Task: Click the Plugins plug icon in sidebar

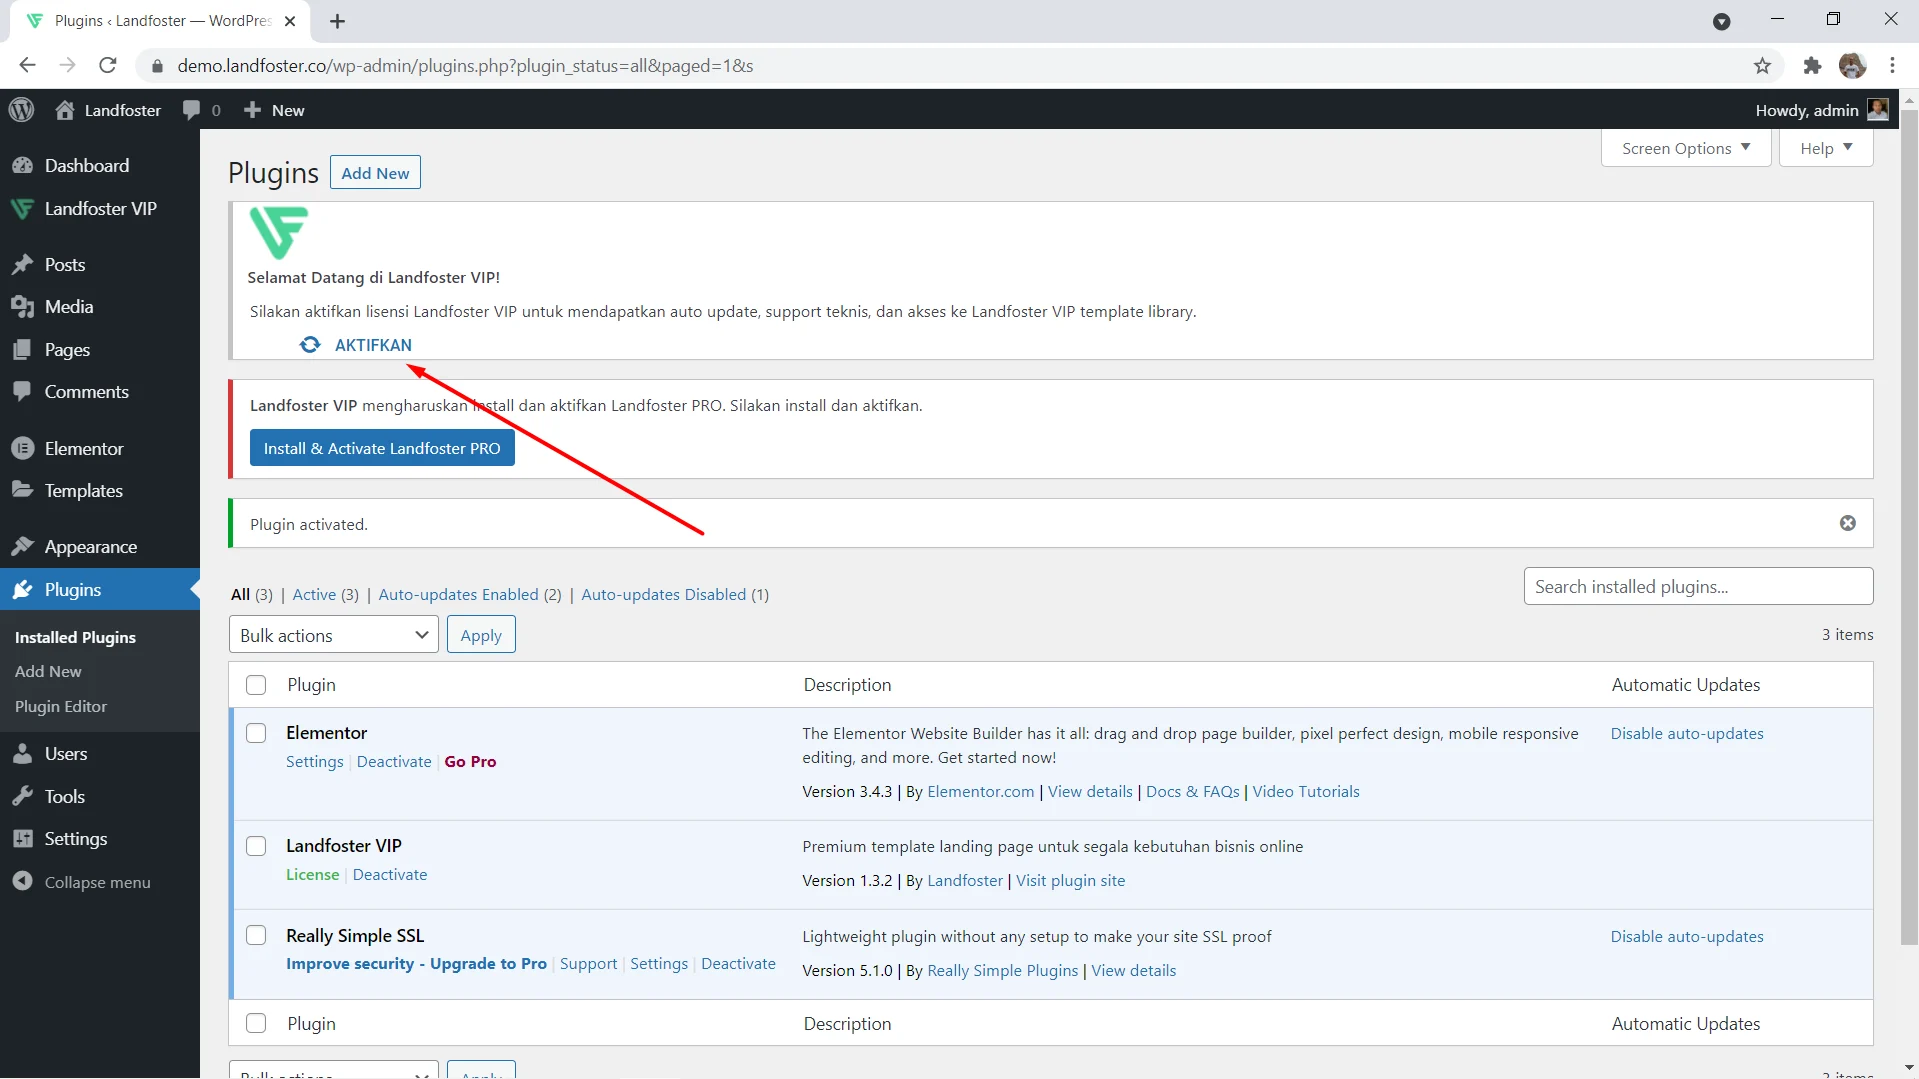Action: tap(23, 590)
